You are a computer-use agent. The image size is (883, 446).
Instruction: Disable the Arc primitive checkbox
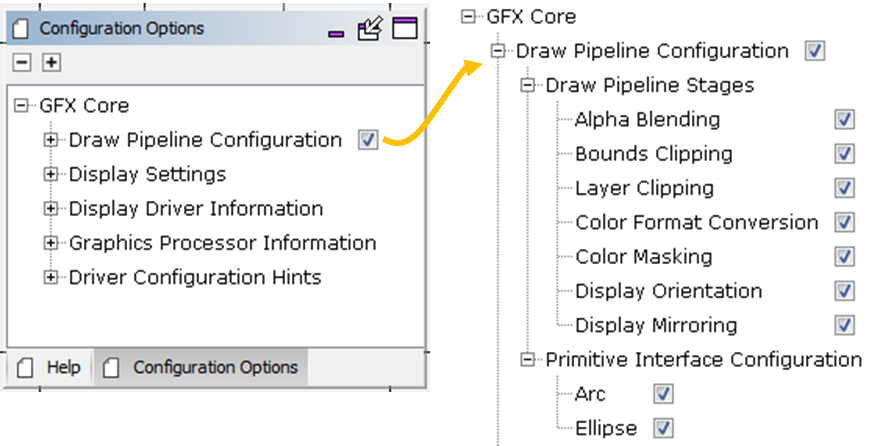(x=663, y=394)
